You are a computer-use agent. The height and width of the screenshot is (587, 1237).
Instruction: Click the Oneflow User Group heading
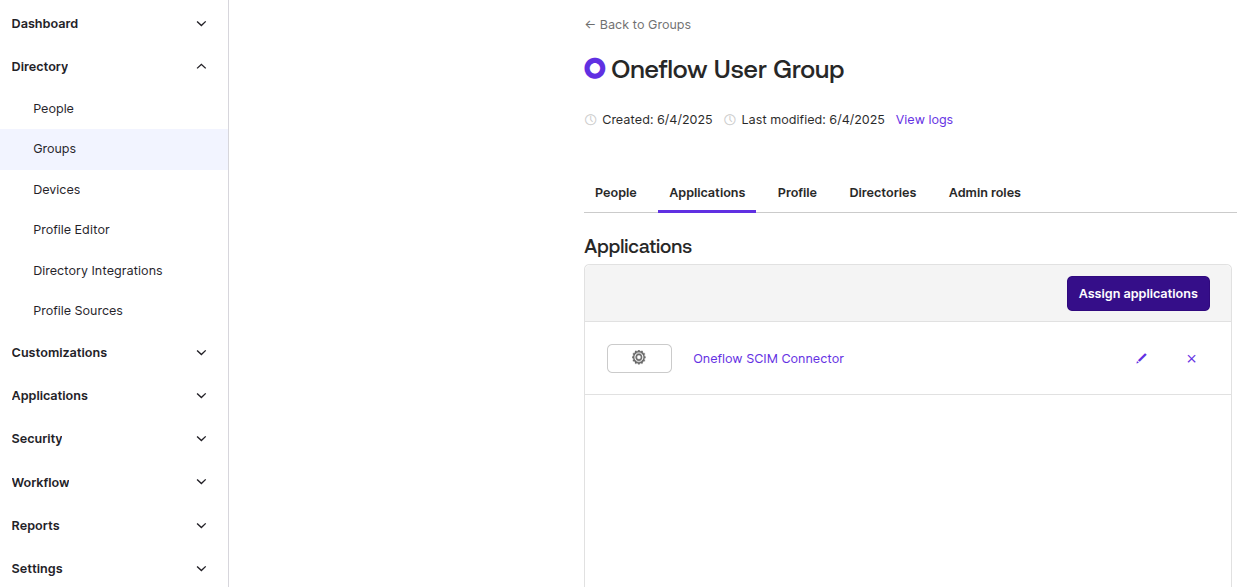click(727, 70)
